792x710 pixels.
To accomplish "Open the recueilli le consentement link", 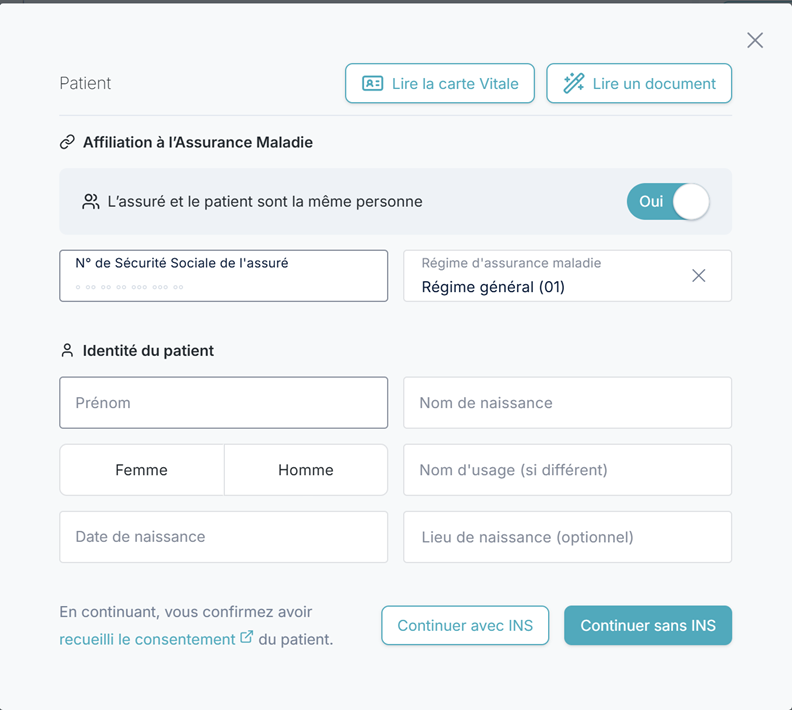I will 147,639.
